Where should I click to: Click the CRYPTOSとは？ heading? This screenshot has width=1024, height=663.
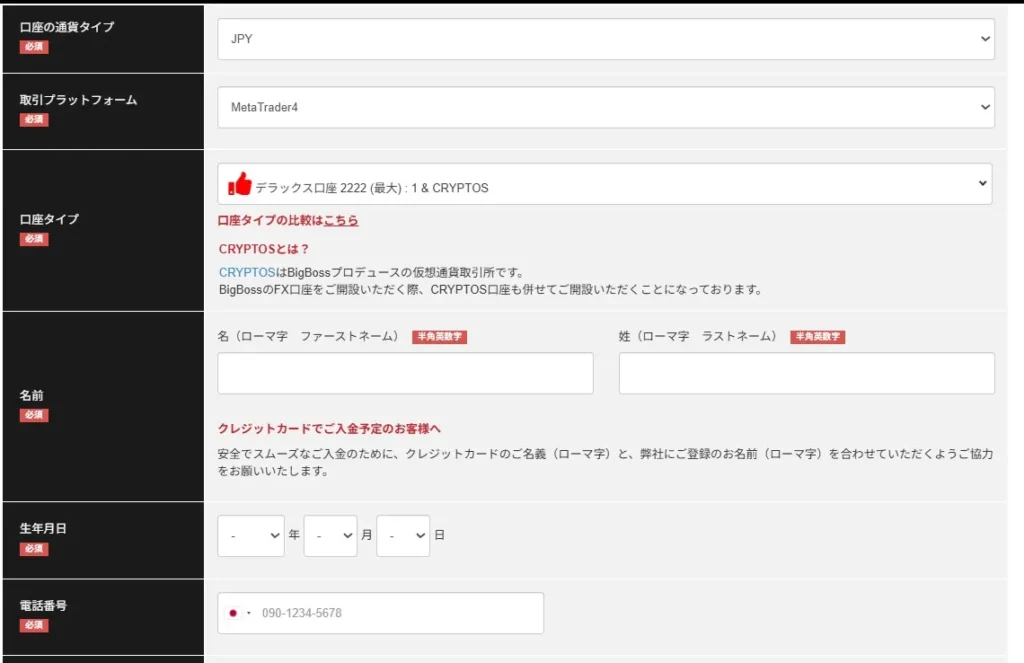(x=264, y=249)
